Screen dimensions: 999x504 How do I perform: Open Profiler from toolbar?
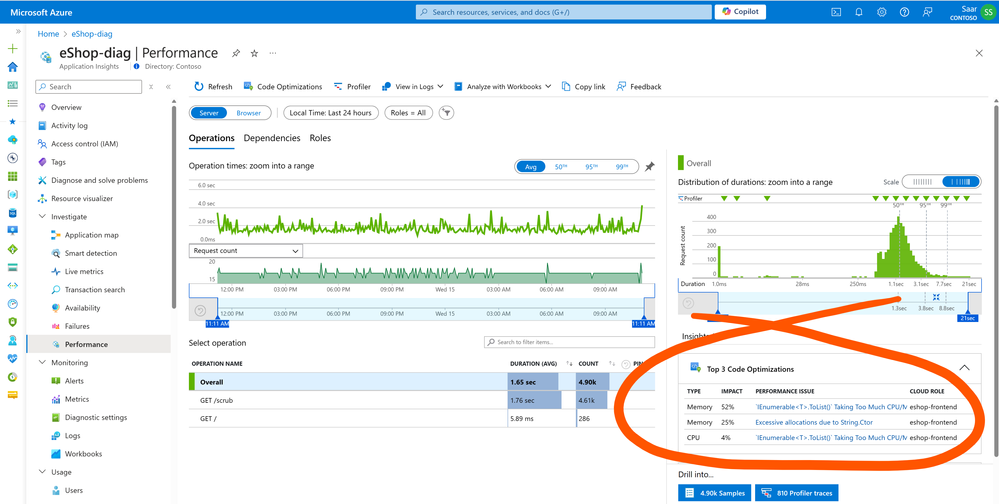(x=352, y=87)
